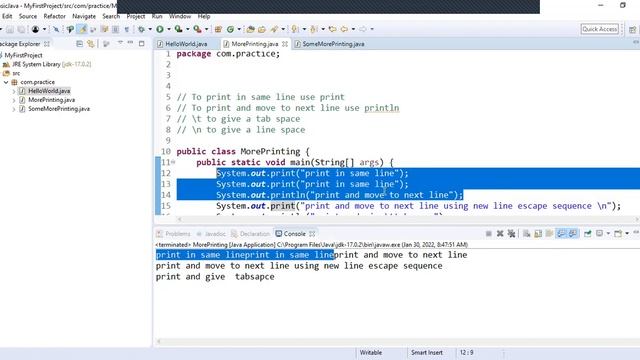Open the Open Console dropdown arrow
Viewport: 640px width, 360px height.
[x=627, y=233]
